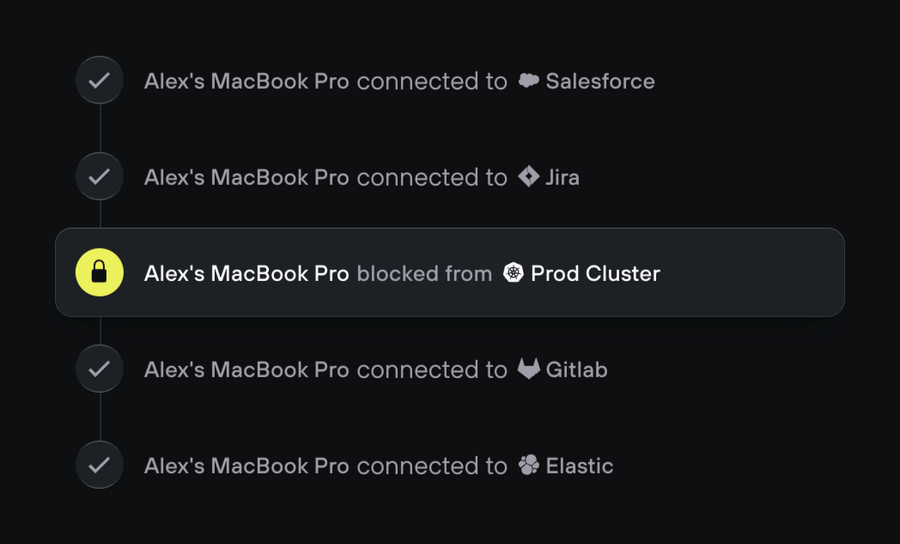900x544 pixels.
Task: Click the Gitlab fox icon
Action: tap(529, 369)
